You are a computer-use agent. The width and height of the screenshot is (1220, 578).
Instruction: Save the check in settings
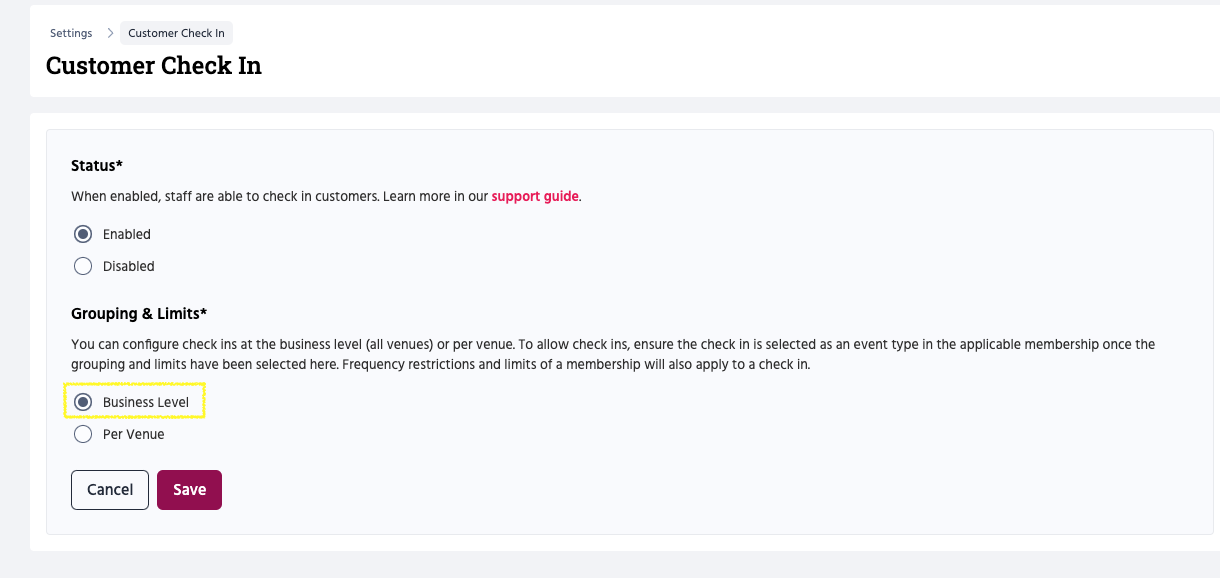(x=189, y=490)
